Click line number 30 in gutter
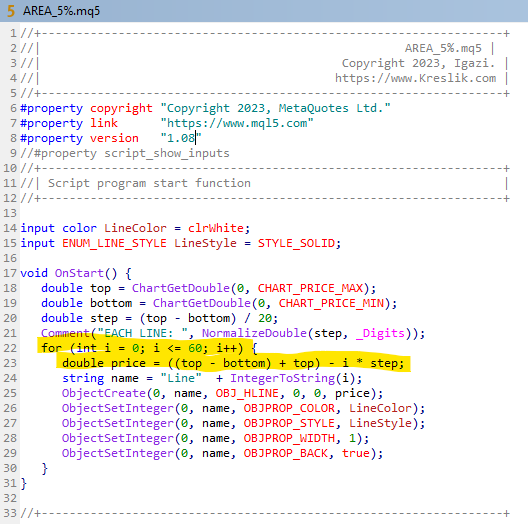 click(10, 468)
